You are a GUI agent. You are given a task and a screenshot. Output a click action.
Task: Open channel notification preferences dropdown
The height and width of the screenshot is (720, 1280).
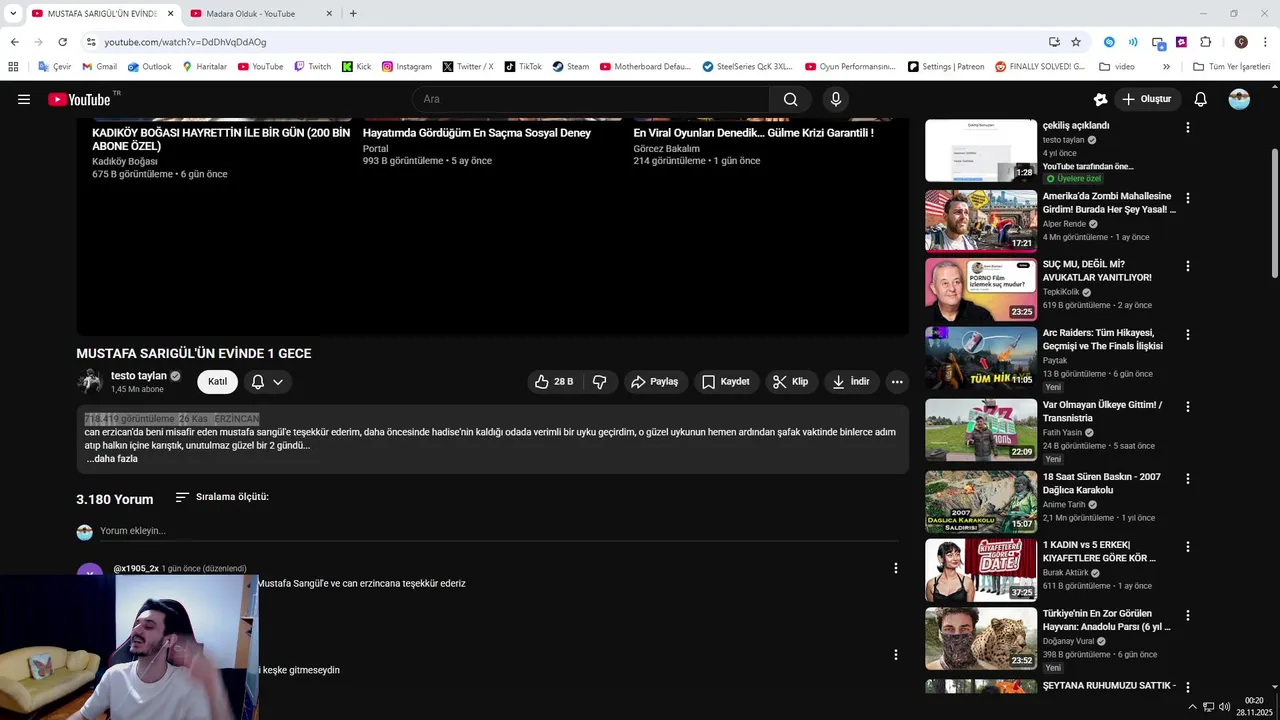coord(267,381)
